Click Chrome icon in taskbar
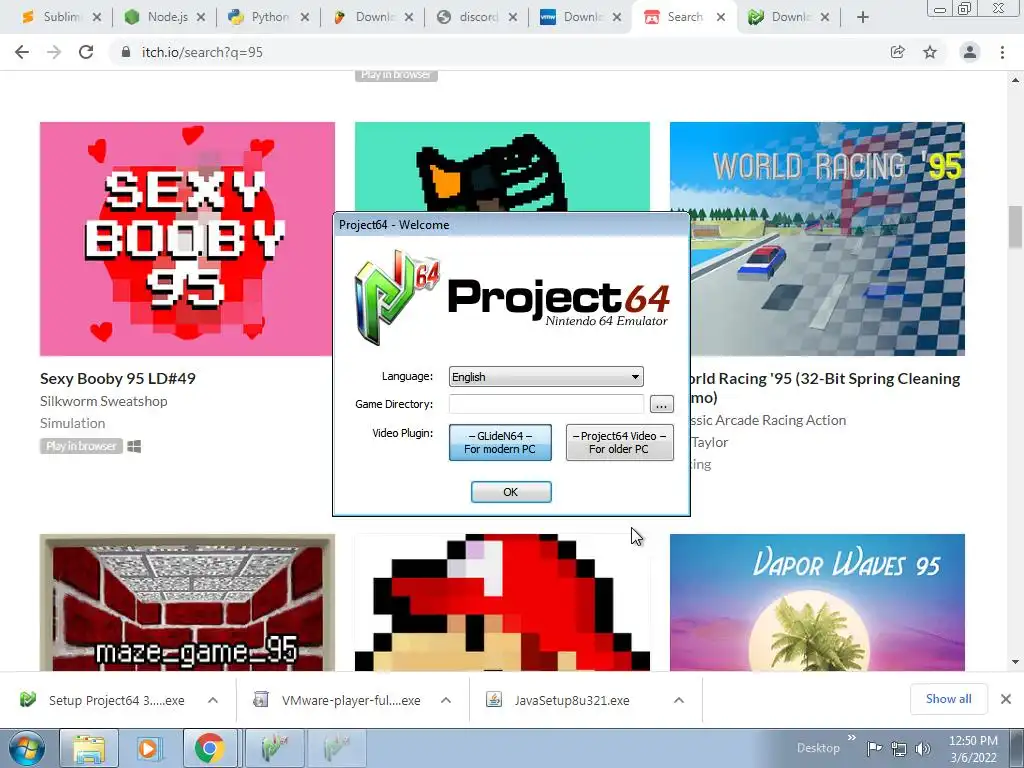 pyautogui.click(x=209, y=748)
